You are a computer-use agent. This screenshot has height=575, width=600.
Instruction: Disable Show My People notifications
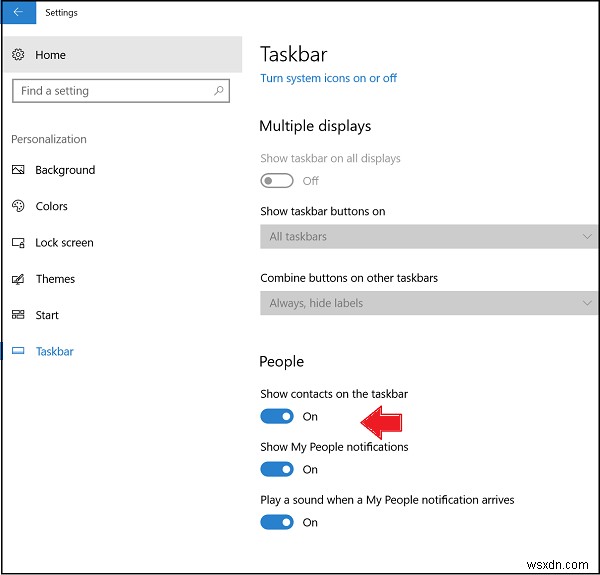pos(277,469)
